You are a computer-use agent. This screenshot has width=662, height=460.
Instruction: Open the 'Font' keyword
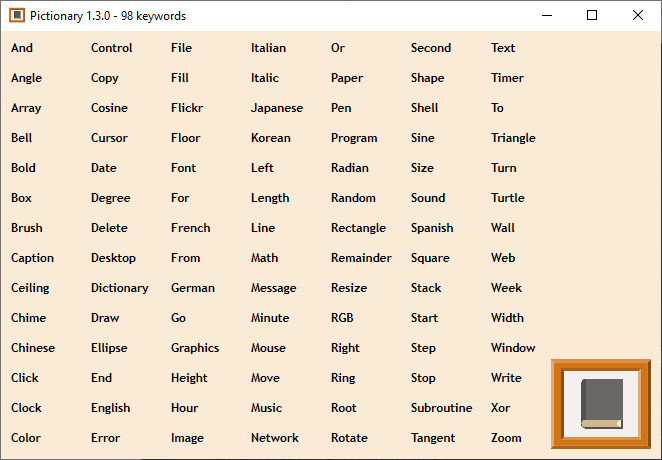click(x=184, y=168)
